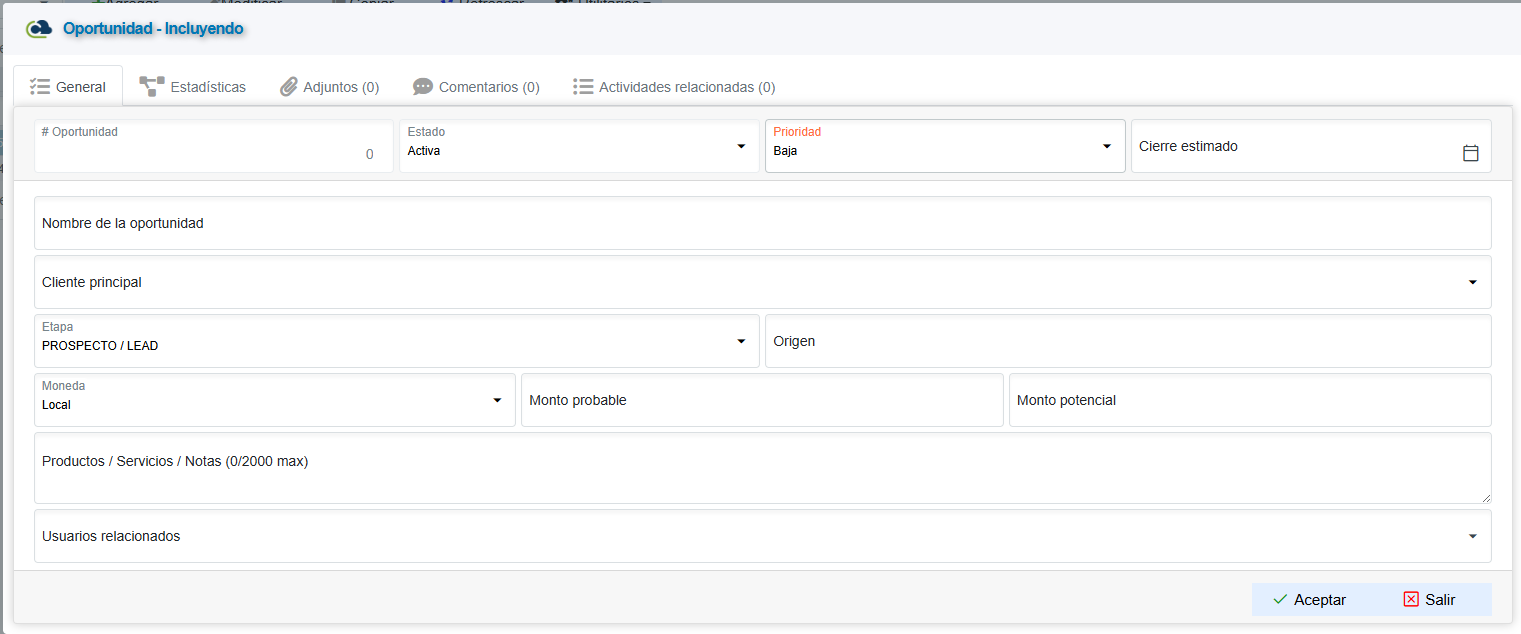Image resolution: width=1521 pixels, height=634 pixels.
Task: Expand the Cliente principal dropdown
Action: coord(1472,283)
